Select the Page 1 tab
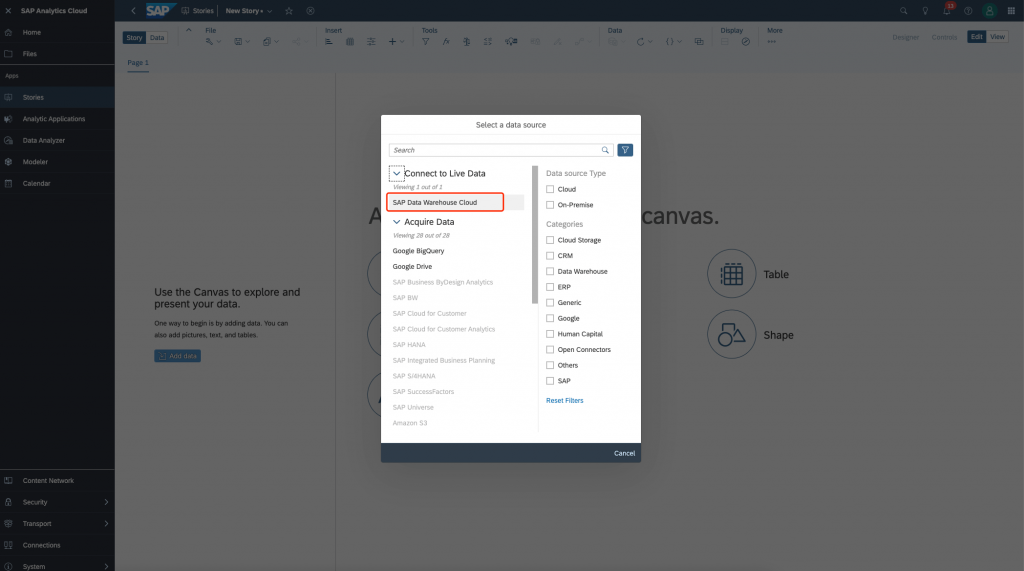This screenshot has width=1024, height=571. click(x=138, y=63)
